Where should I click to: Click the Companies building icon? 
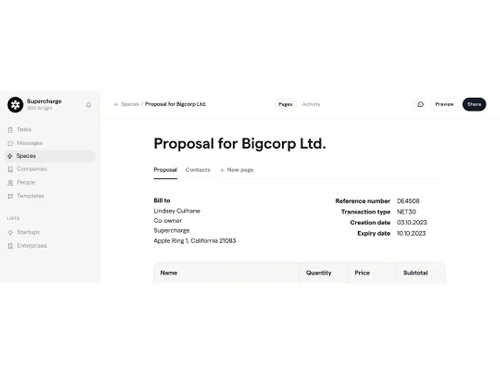click(10, 169)
